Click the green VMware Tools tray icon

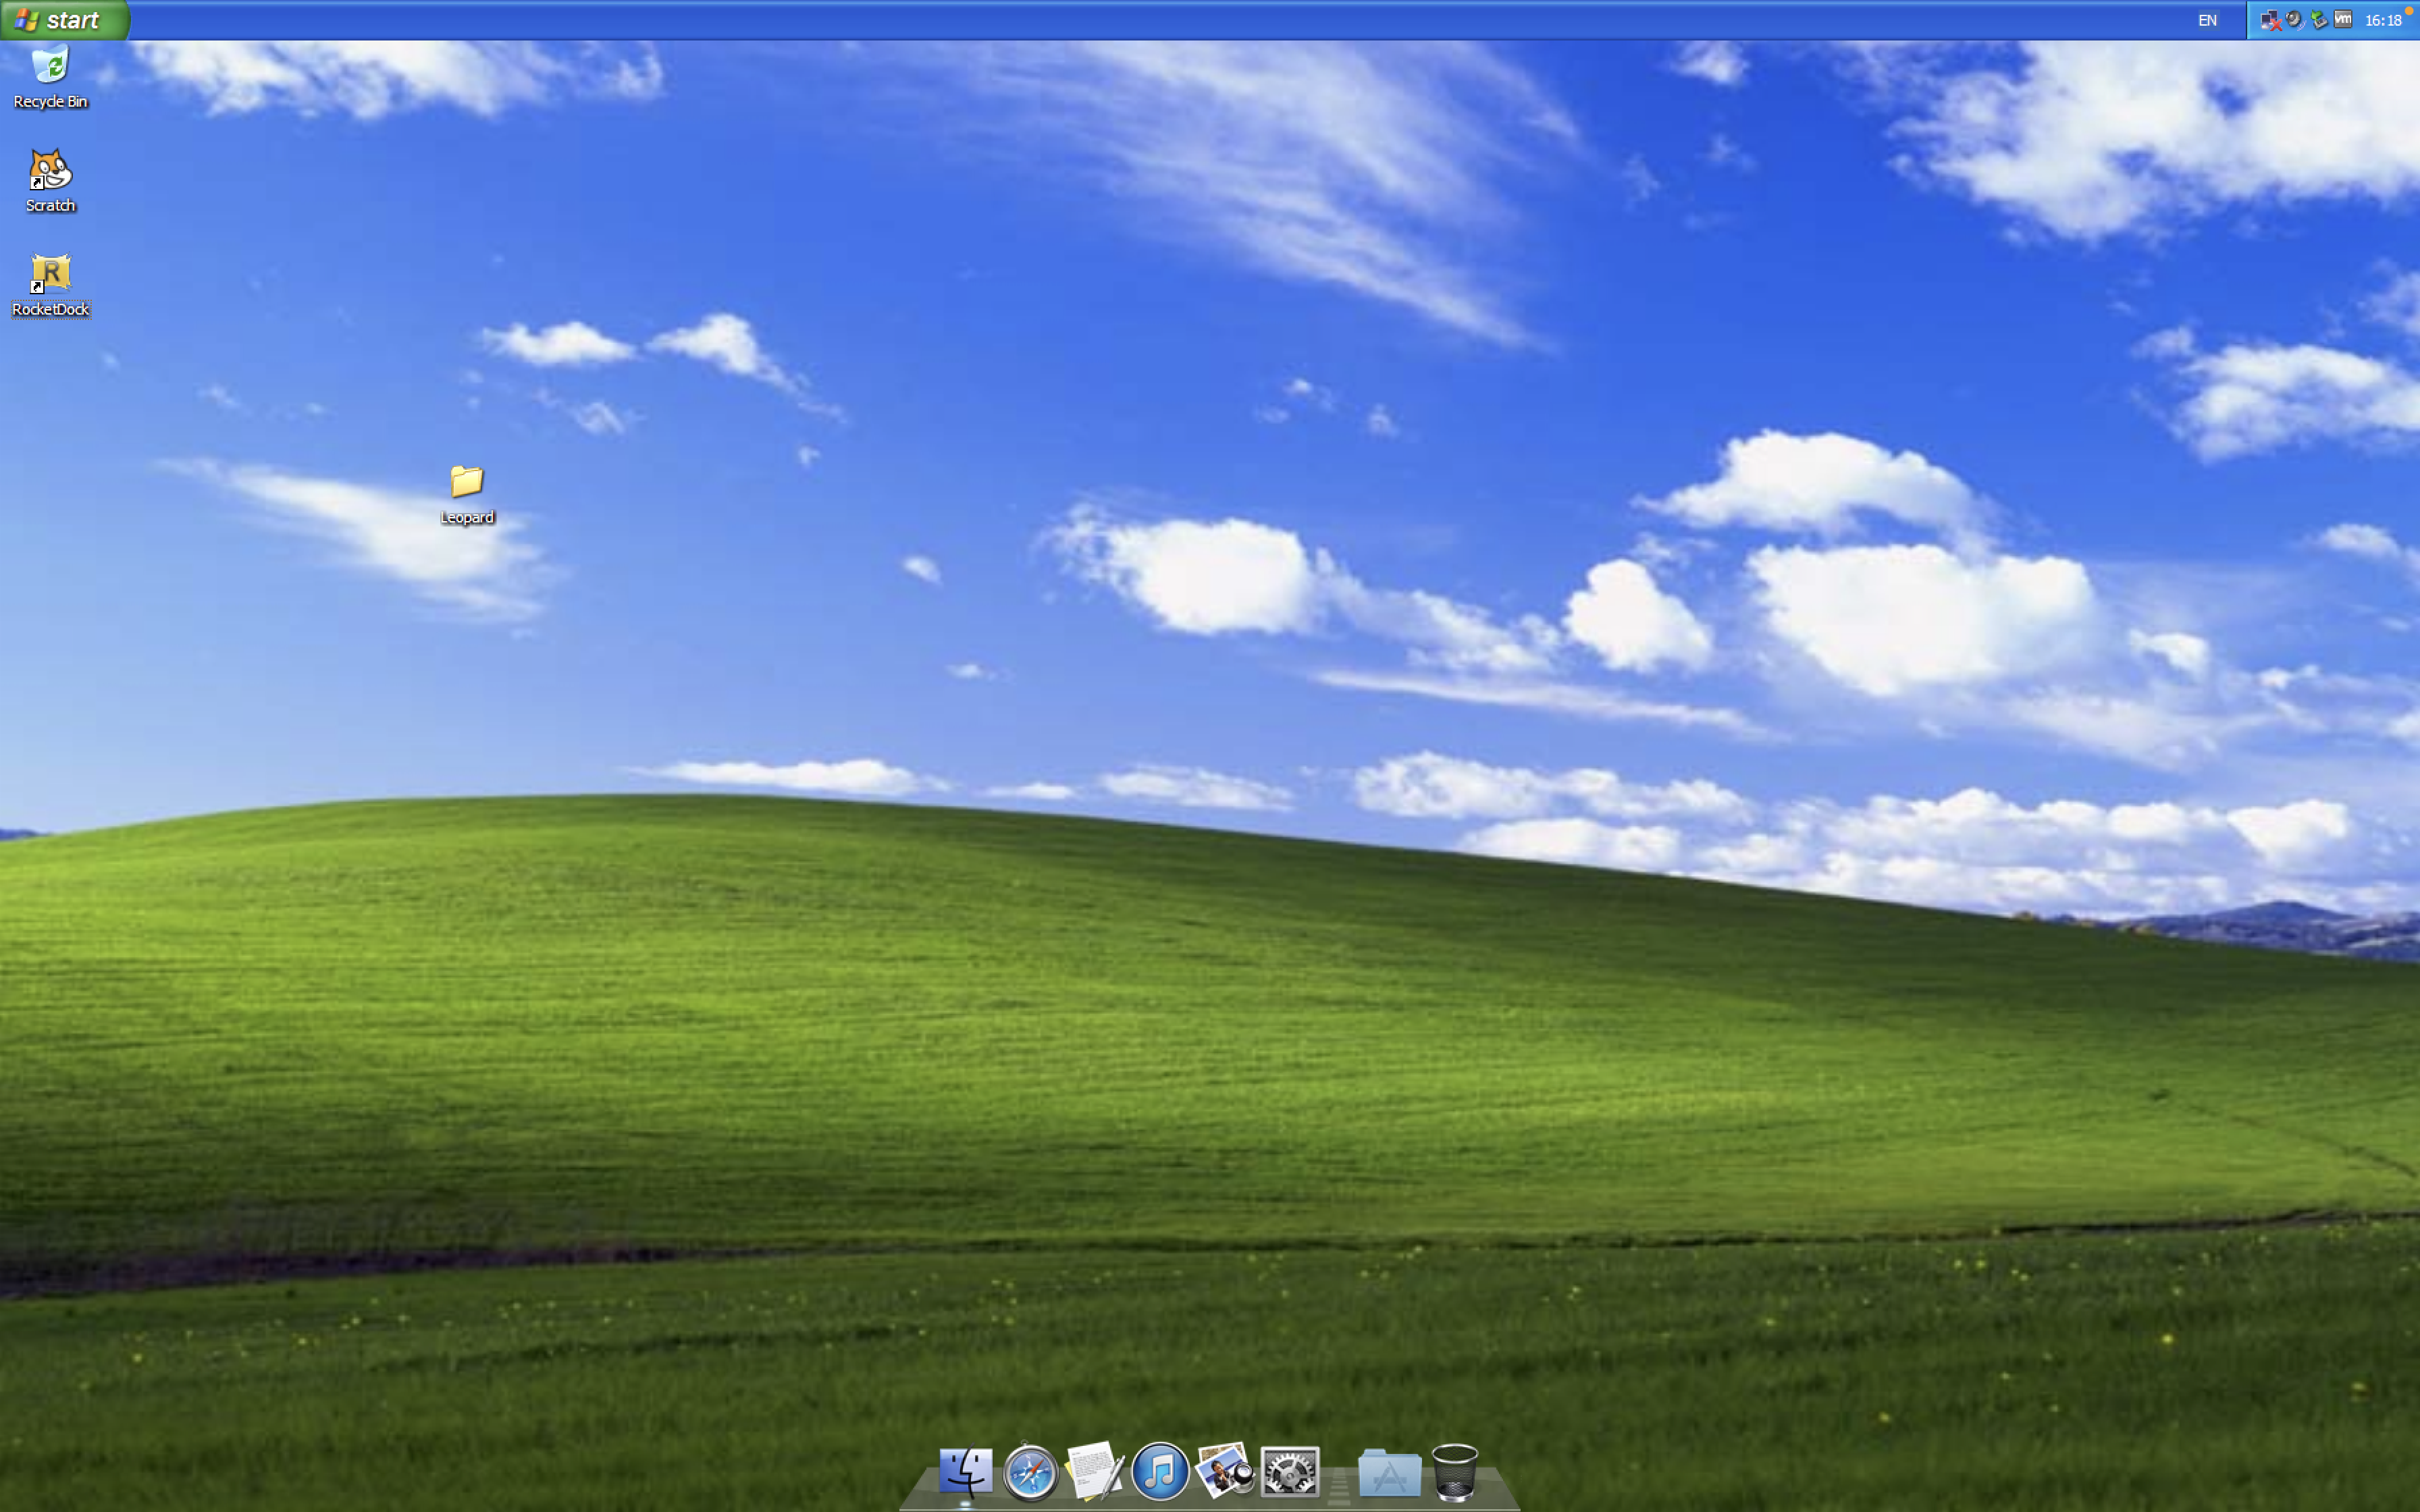click(2318, 20)
